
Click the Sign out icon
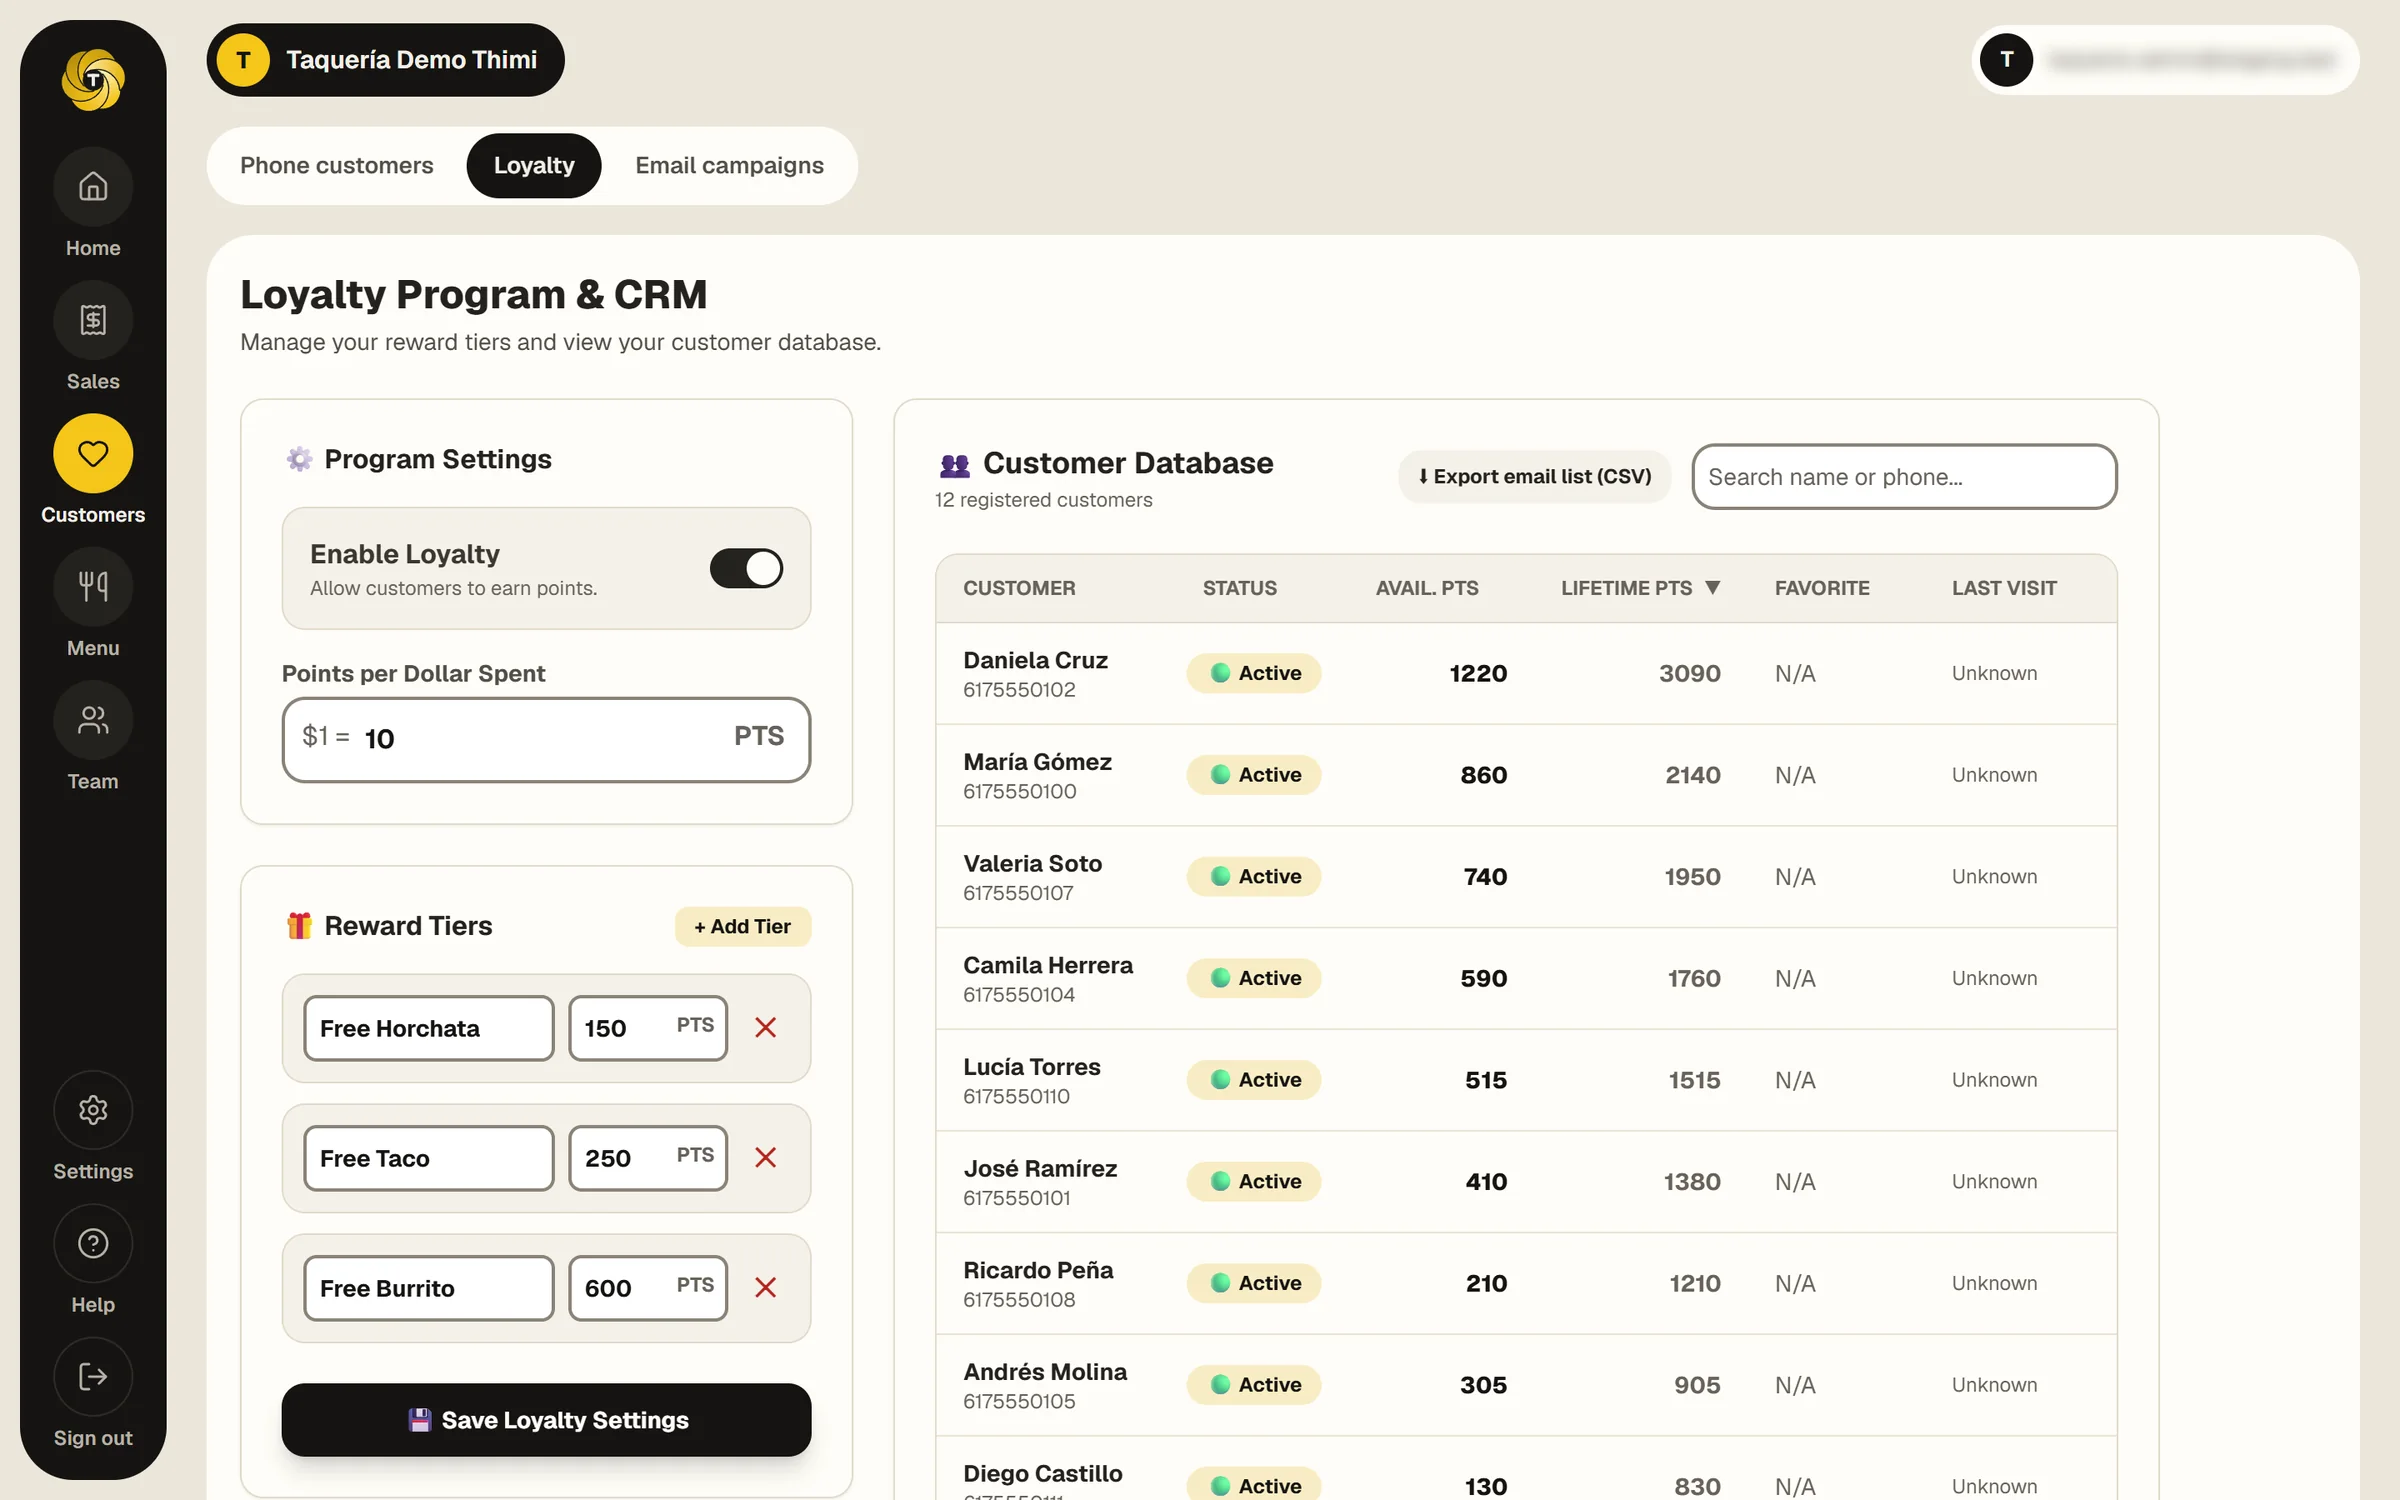[93, 1377]
